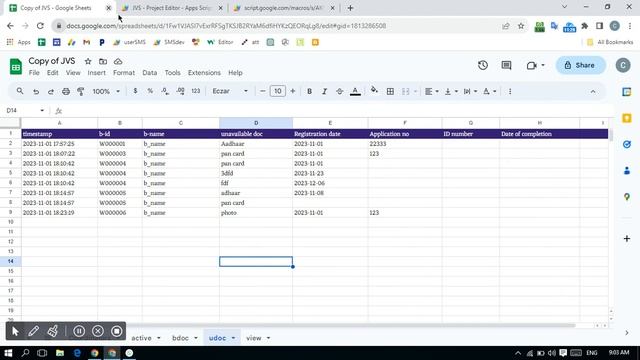The height and width of the screenshot is (360, 640).
Task: Open the vertical align dropdown
Action: pos(451,91)
